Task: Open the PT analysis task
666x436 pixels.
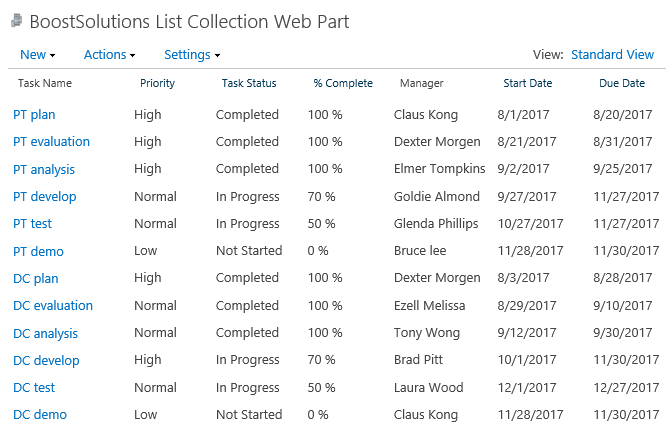Action: pos(44,170)
